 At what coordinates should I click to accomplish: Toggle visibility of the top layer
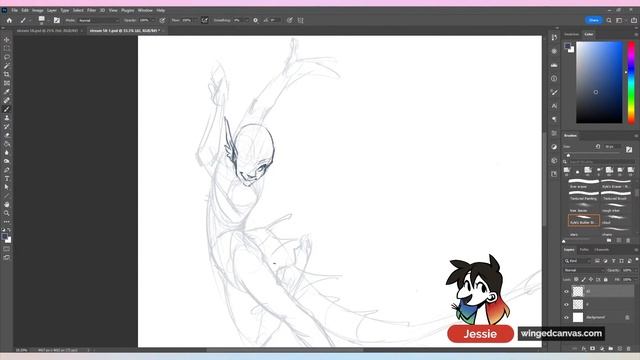[566, 291]
